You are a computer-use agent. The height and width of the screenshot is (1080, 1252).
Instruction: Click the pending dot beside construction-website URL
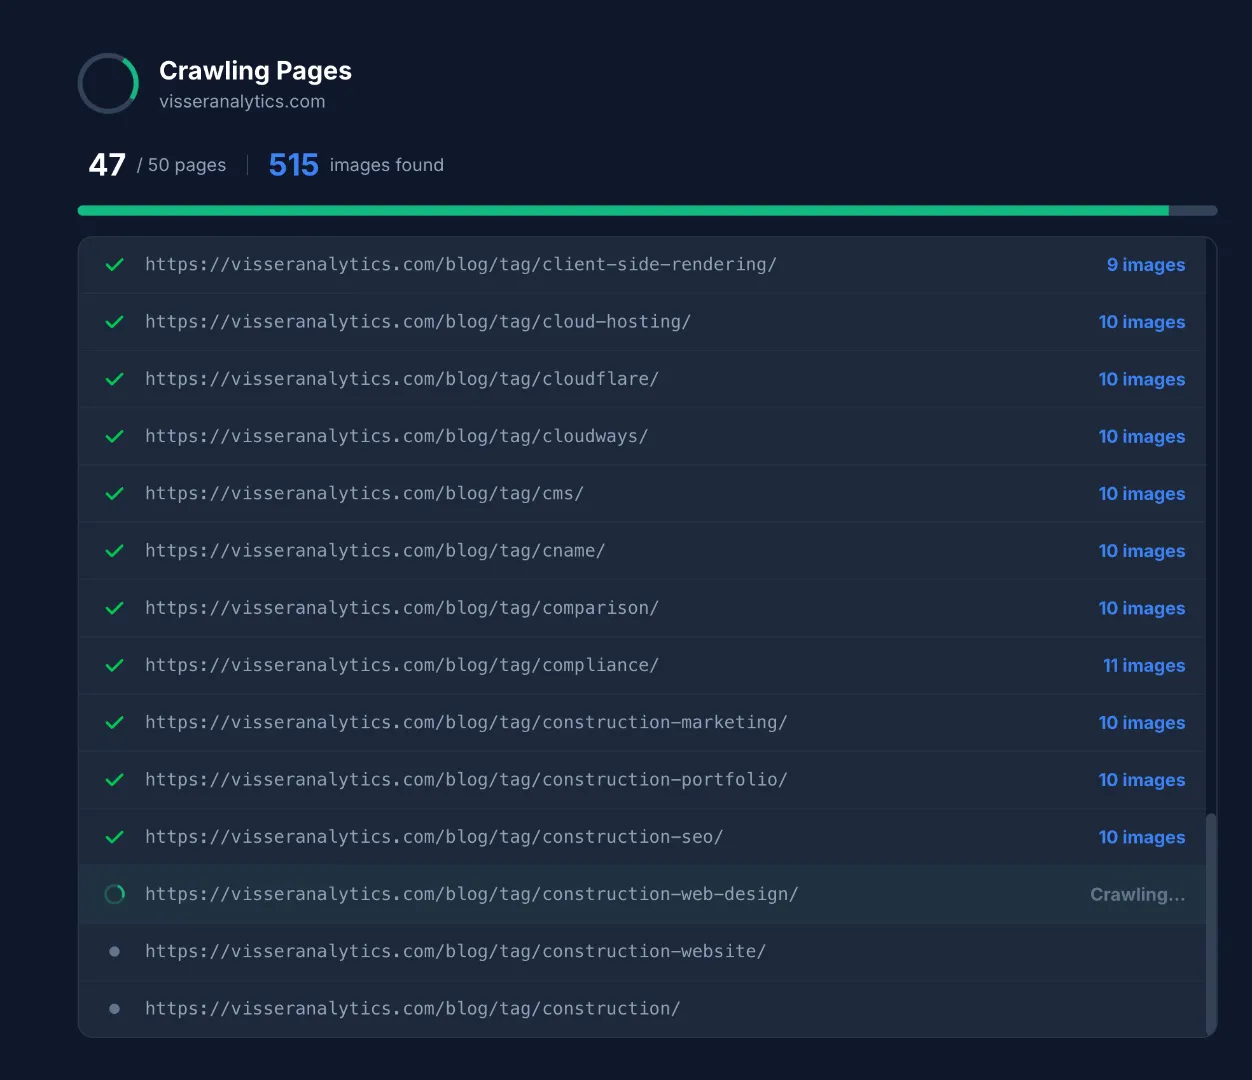point(113,951)
